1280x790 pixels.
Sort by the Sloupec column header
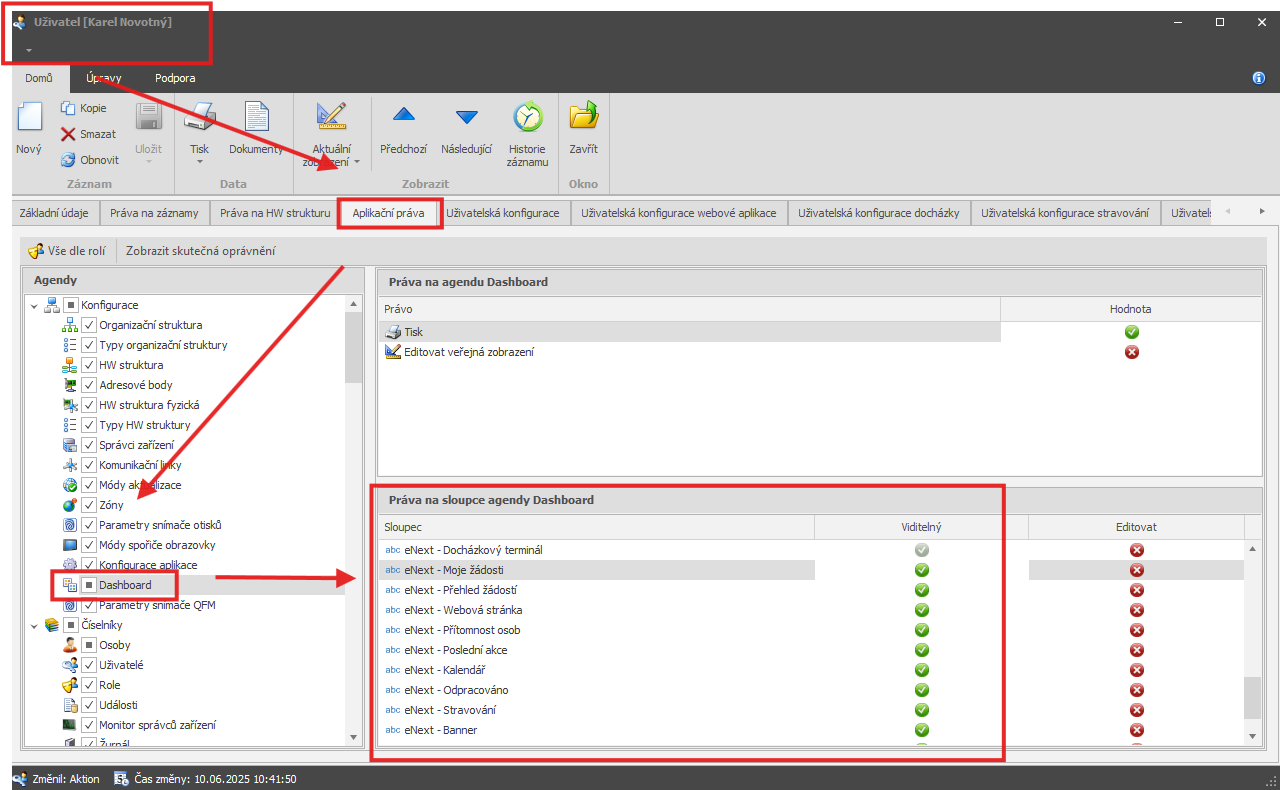[596, 527]
